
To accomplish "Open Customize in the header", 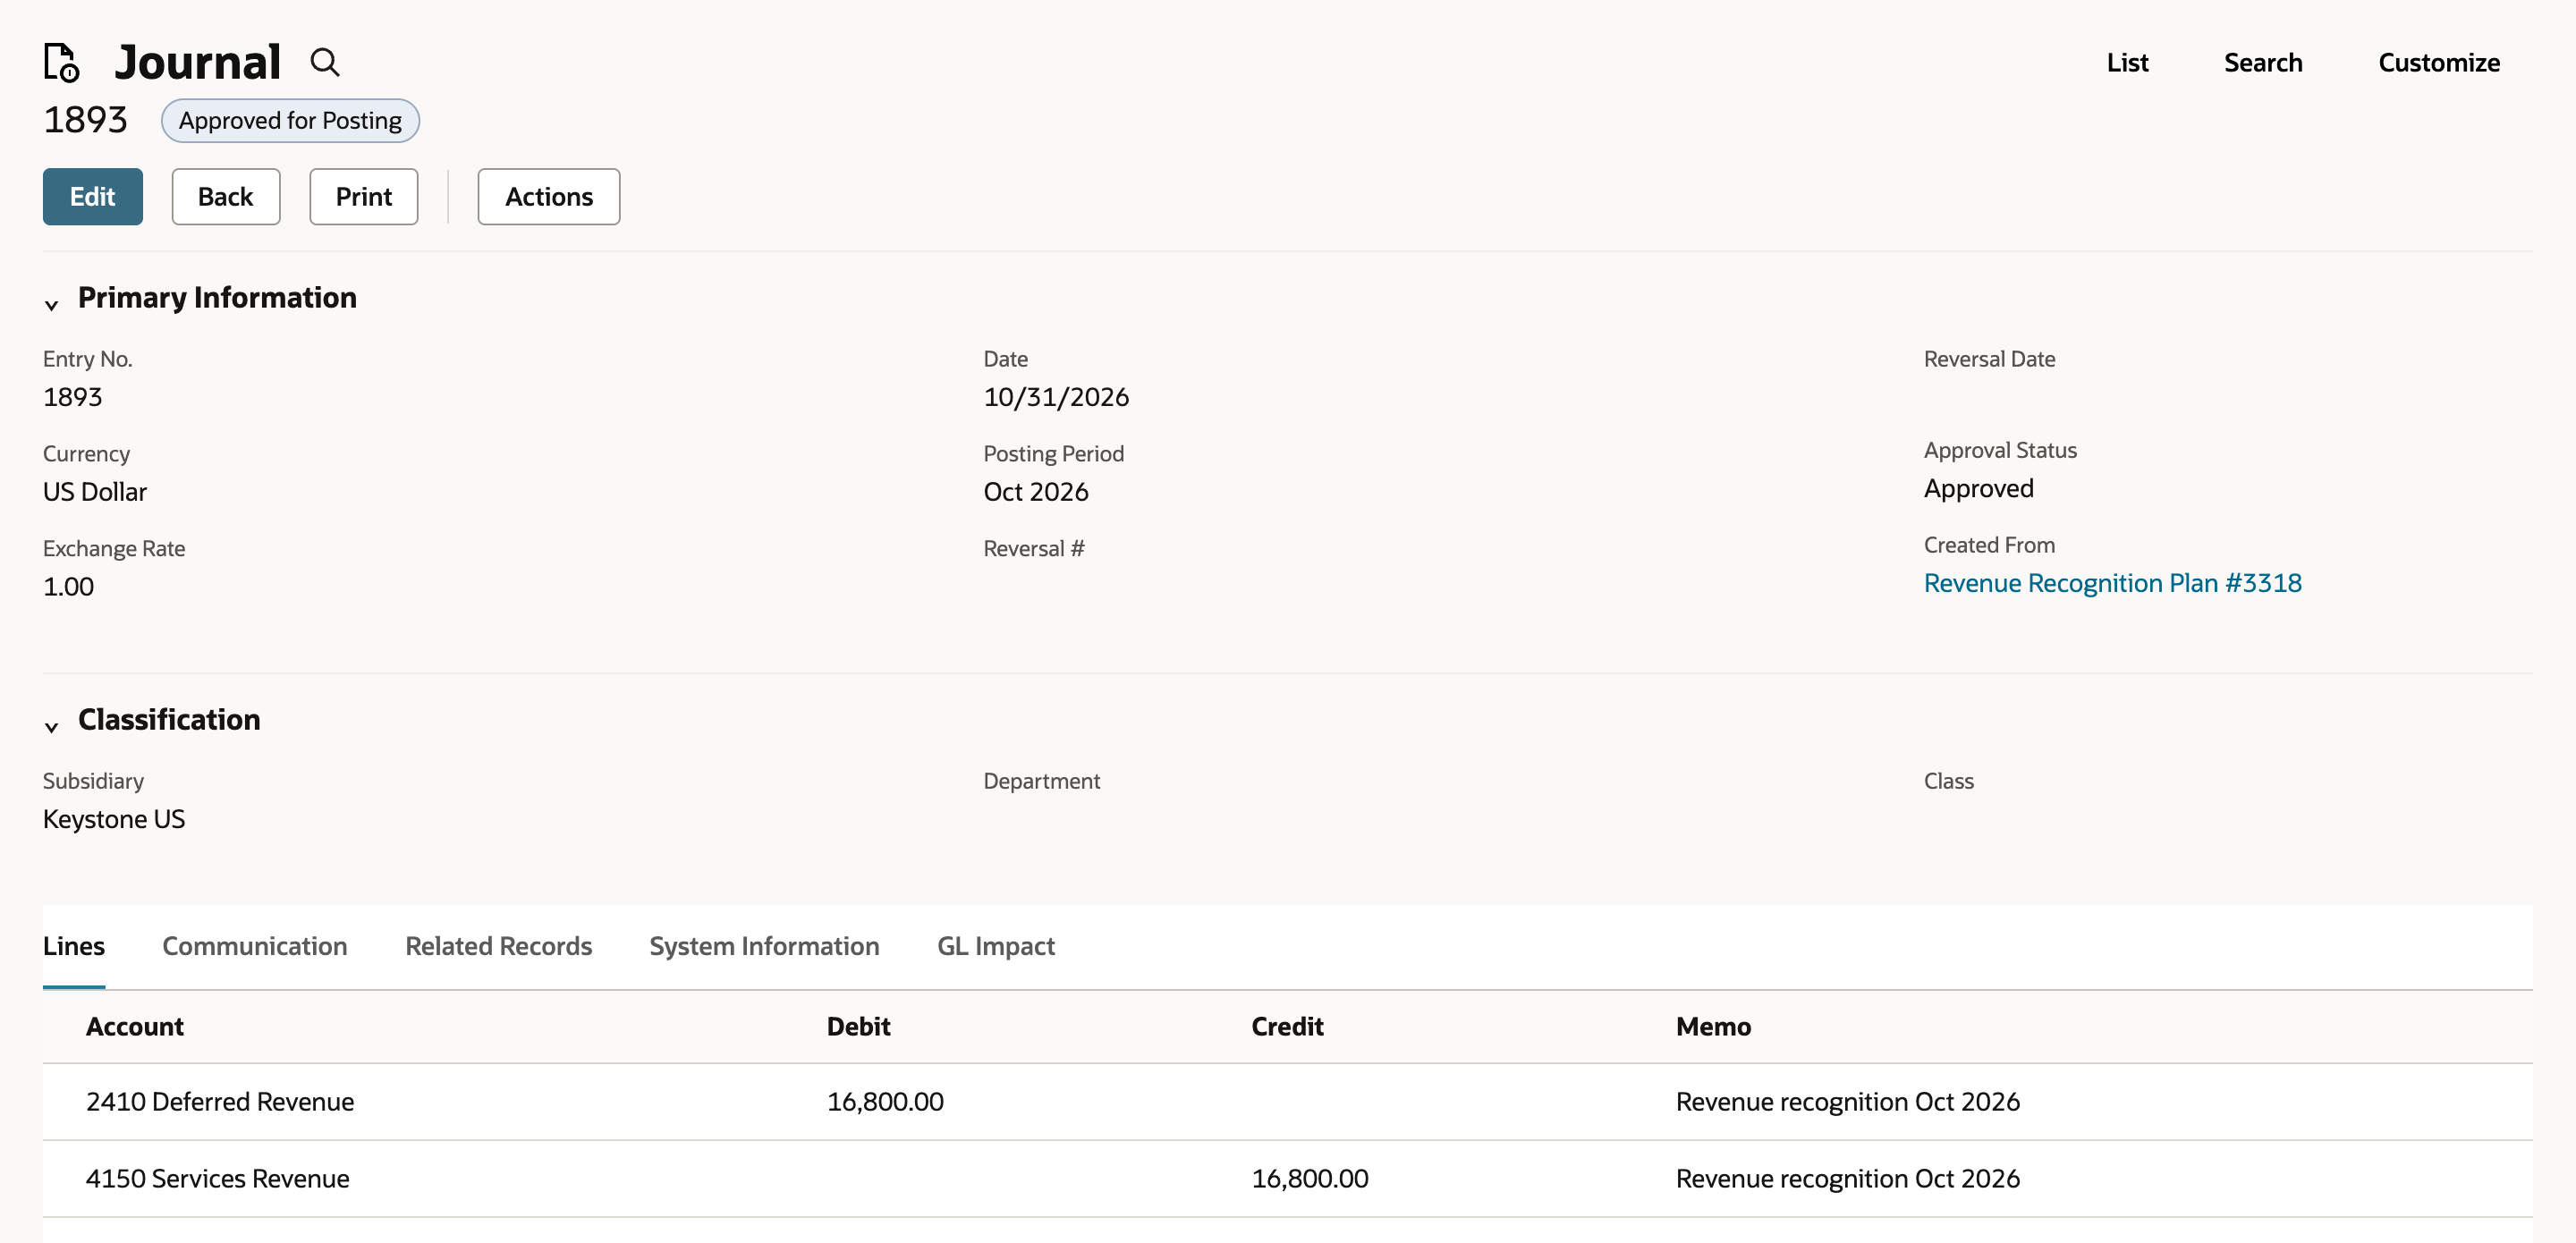I will pos(2439,63).
